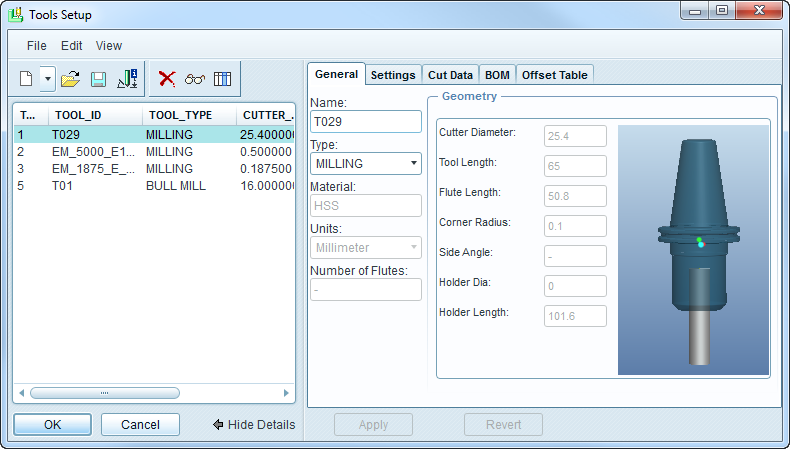The image size is (790, 449).
Task: Click the Flute Length field 50.8
Action: point(575,196)
